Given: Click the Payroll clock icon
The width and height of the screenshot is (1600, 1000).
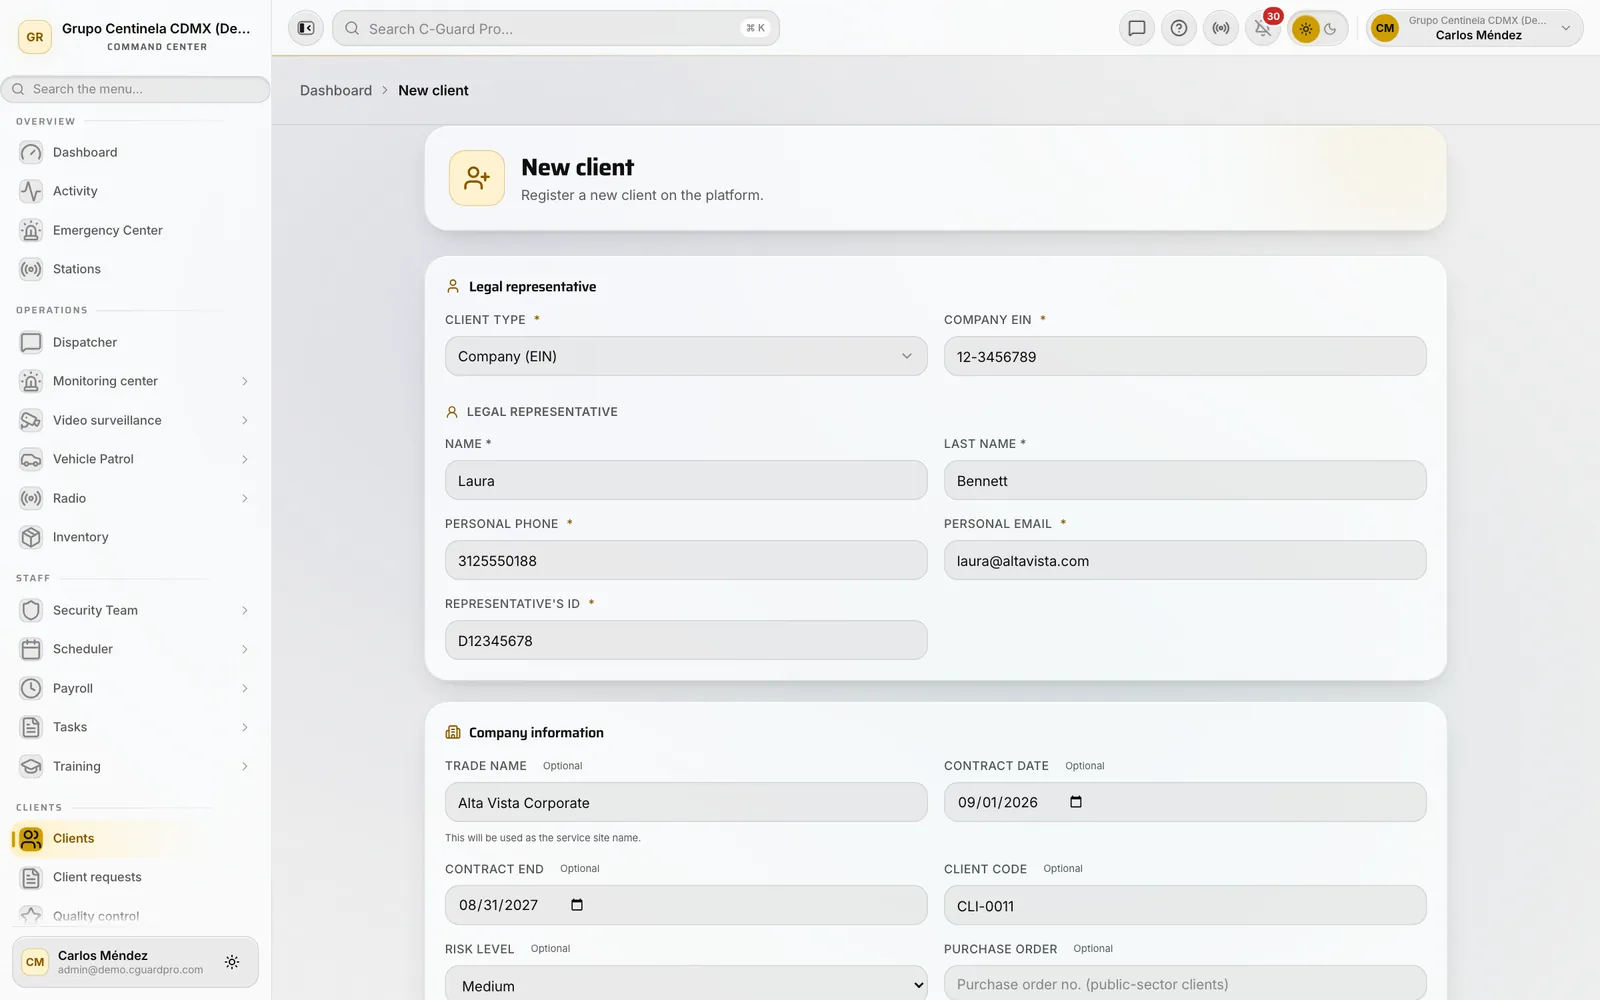Looking at the screenshot, I should tap(31, 688).
